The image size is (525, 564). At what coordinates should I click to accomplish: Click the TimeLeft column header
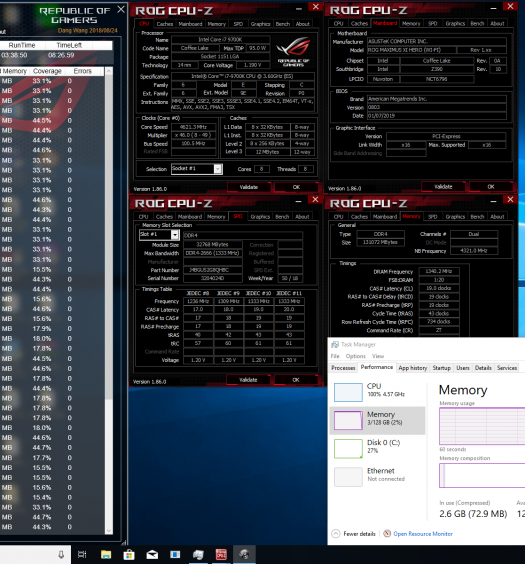pos(69,45)
